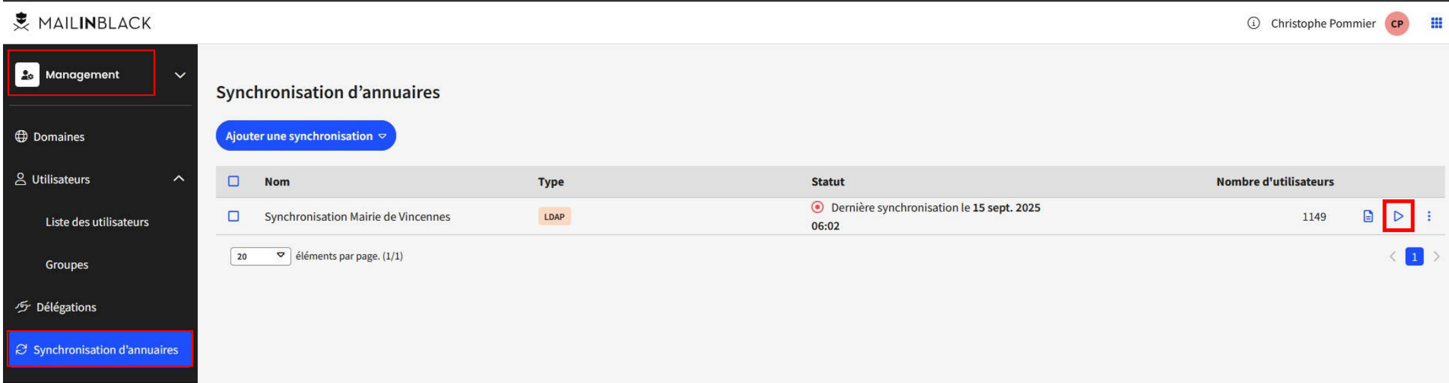This screenshot has width=1449, height=383.
Task: Open the synchronisation log document icon
Action: 1368,216
